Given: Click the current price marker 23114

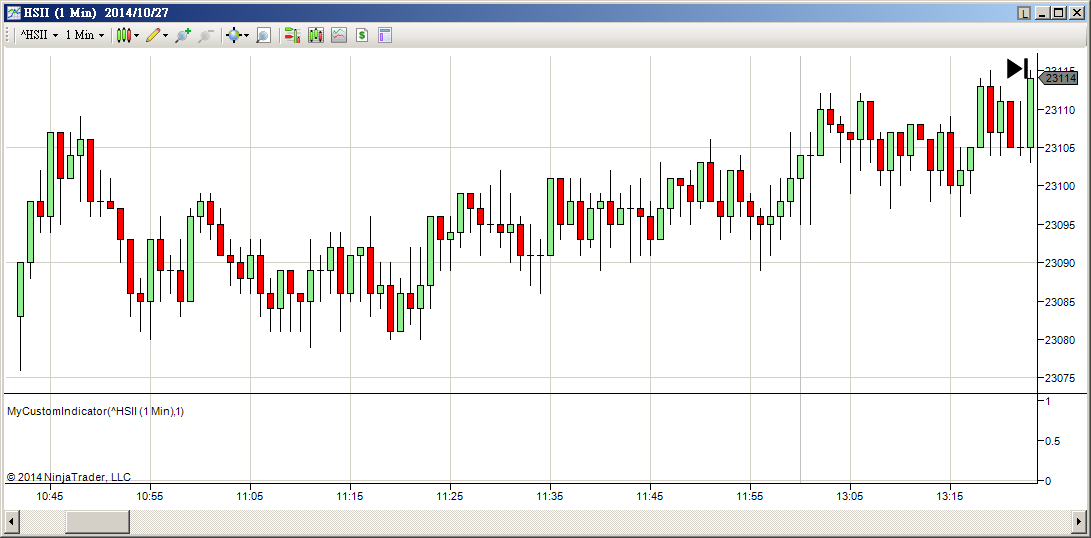Looking at the screenshot, I should tap(1058, 79).
